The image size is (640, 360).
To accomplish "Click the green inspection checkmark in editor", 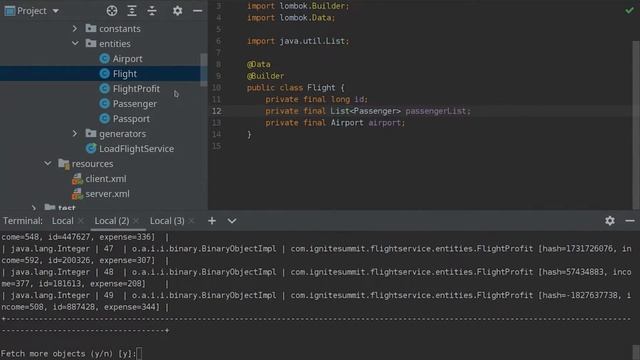I will coord(629,10).
